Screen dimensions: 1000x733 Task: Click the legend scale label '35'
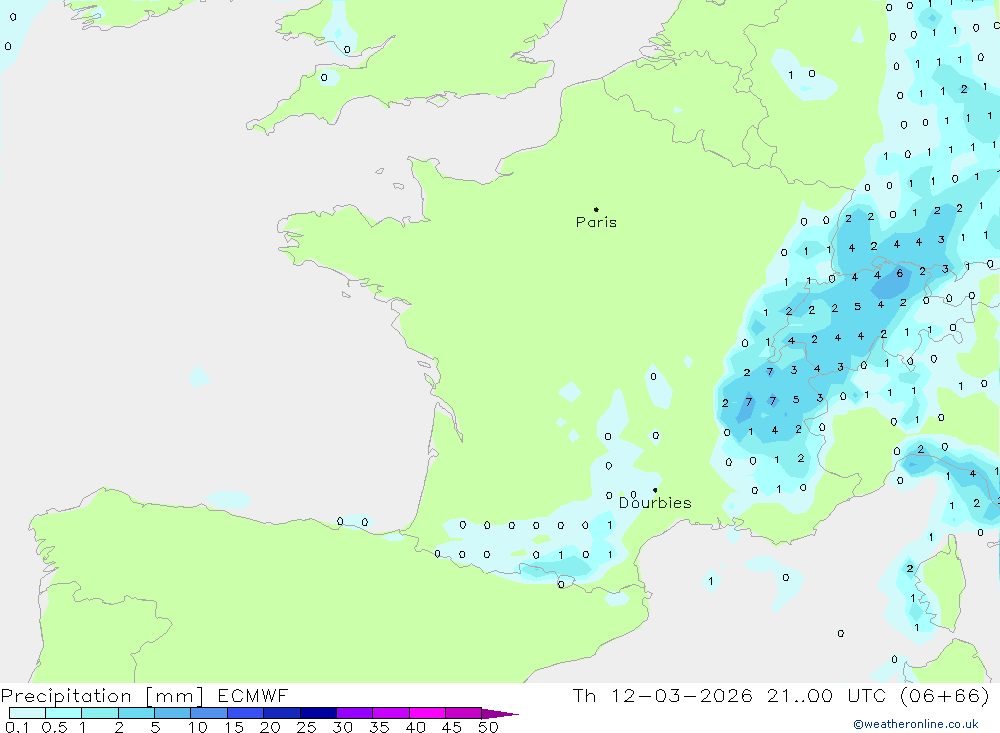pyautogui.click(x=379, y=727)
